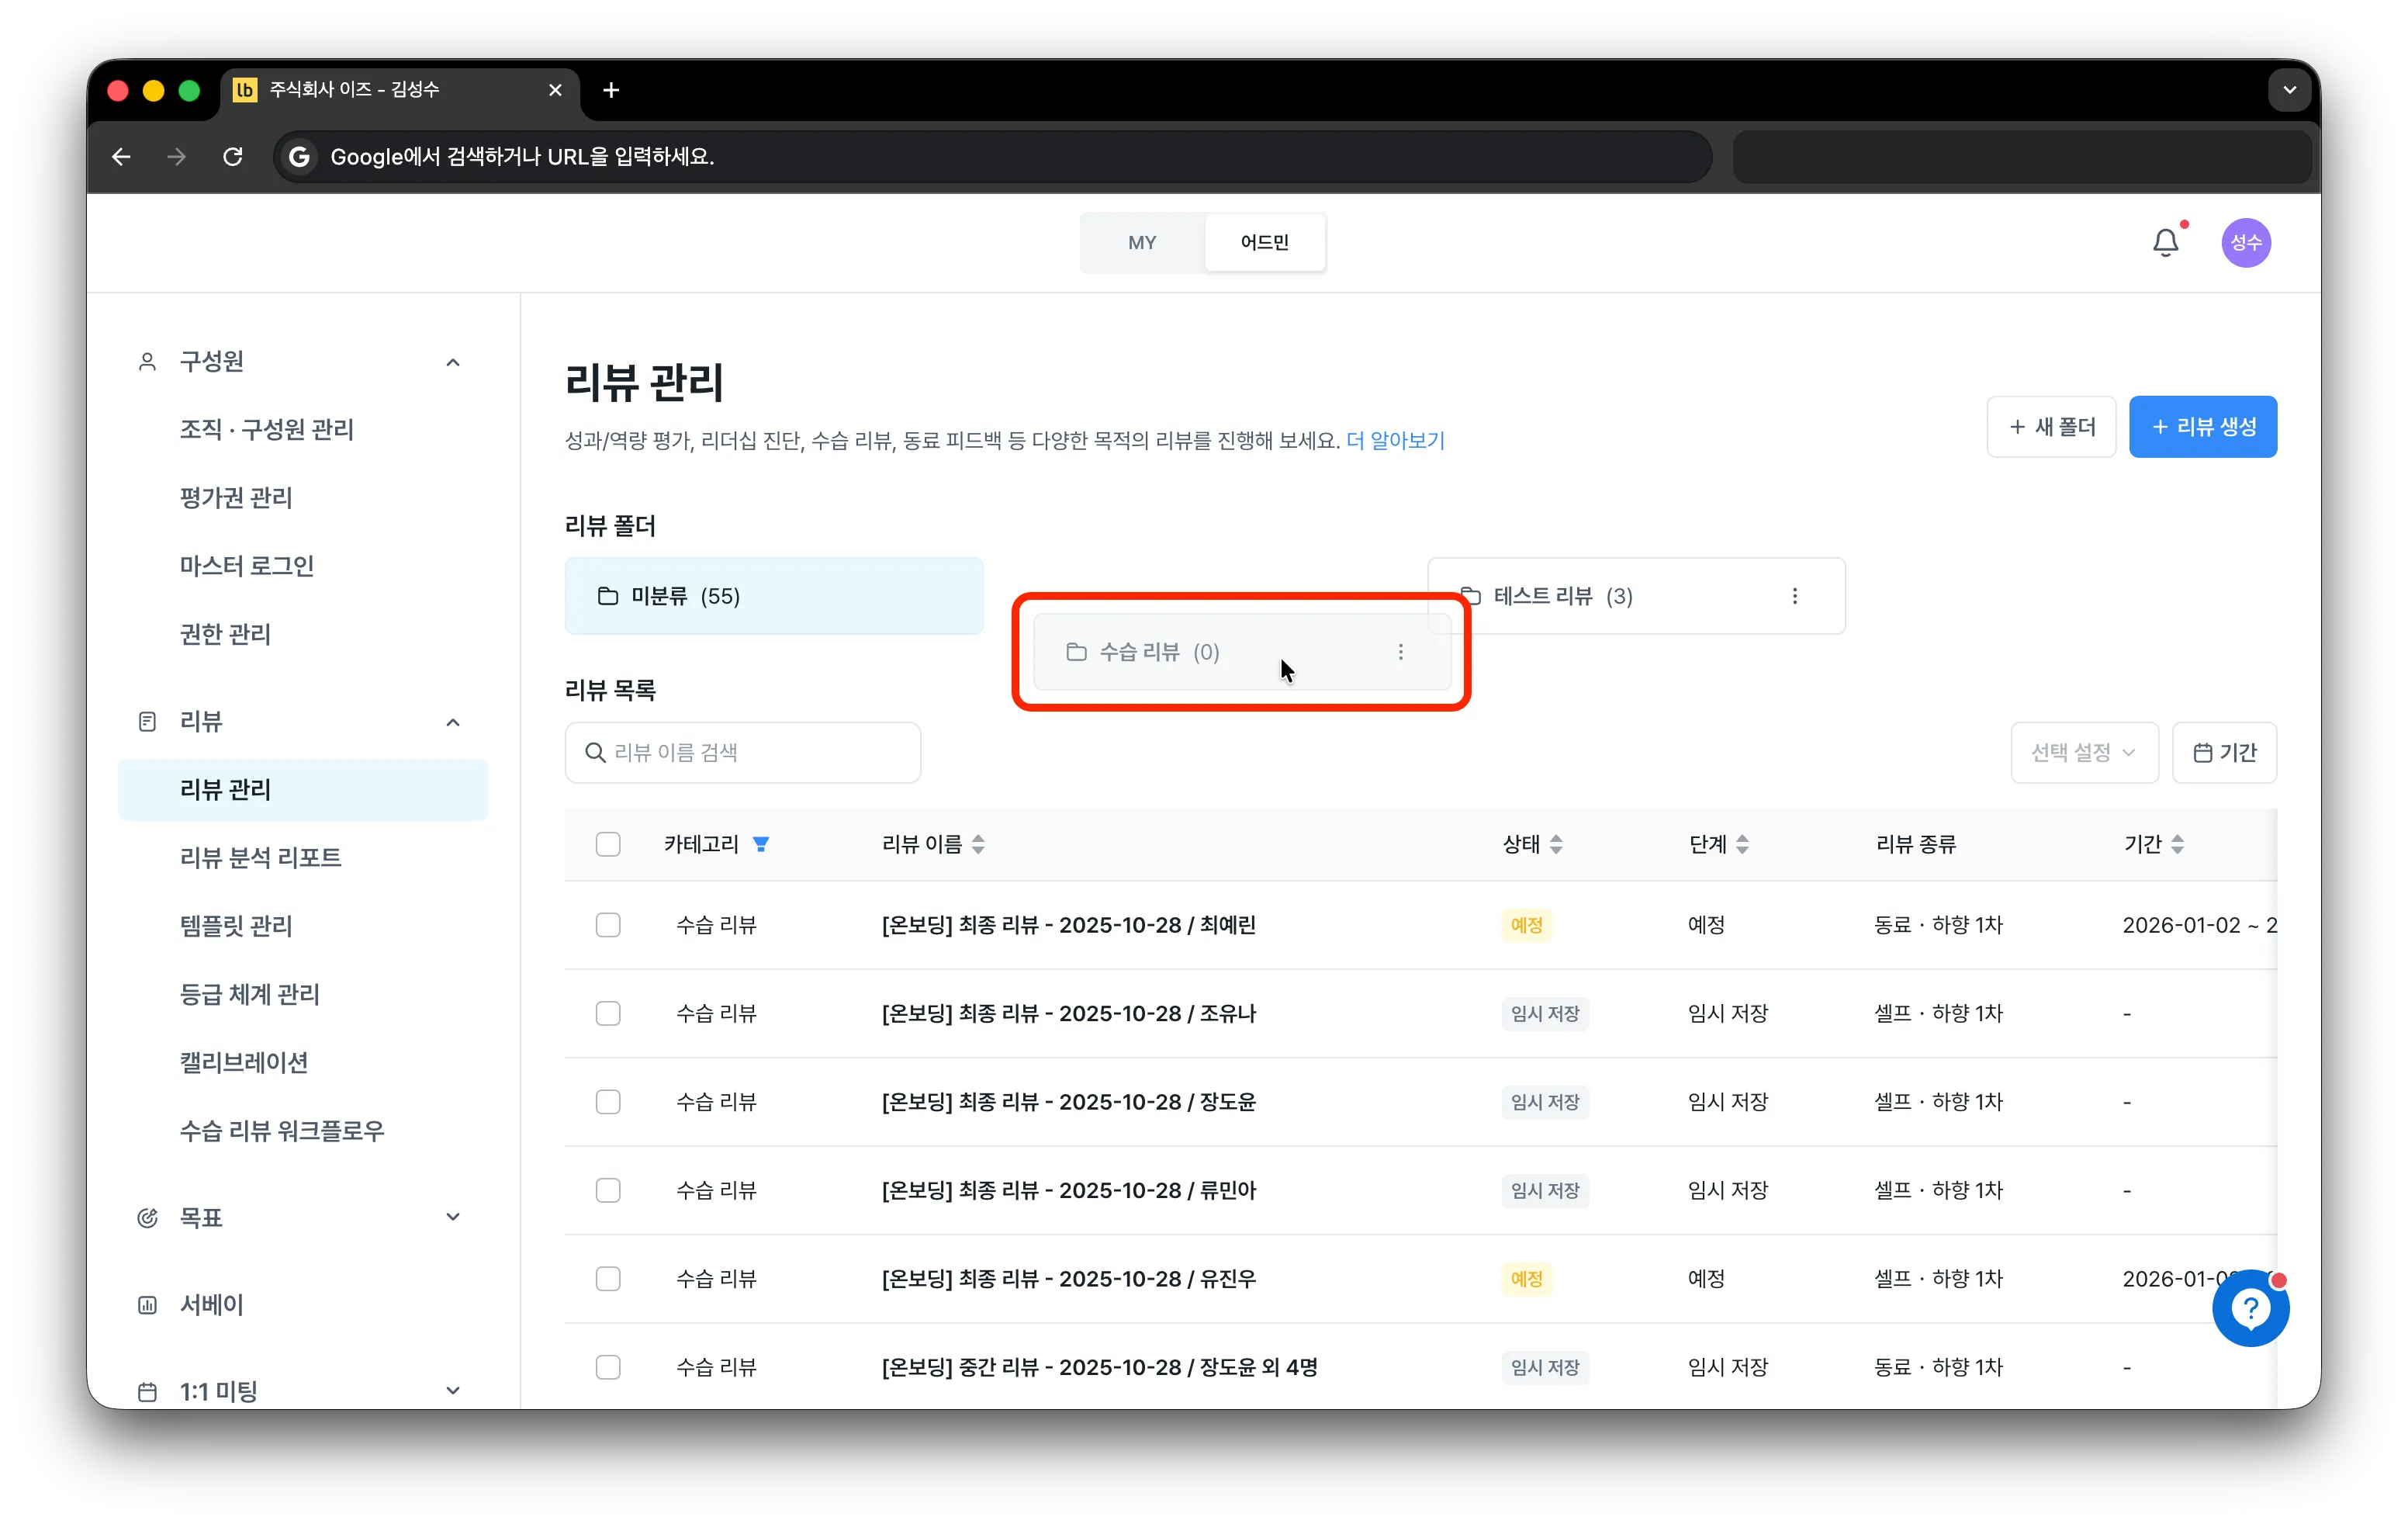Check the row for 장도윤 최종 리뷰

pyautogui.click(x=607, y=1102)
